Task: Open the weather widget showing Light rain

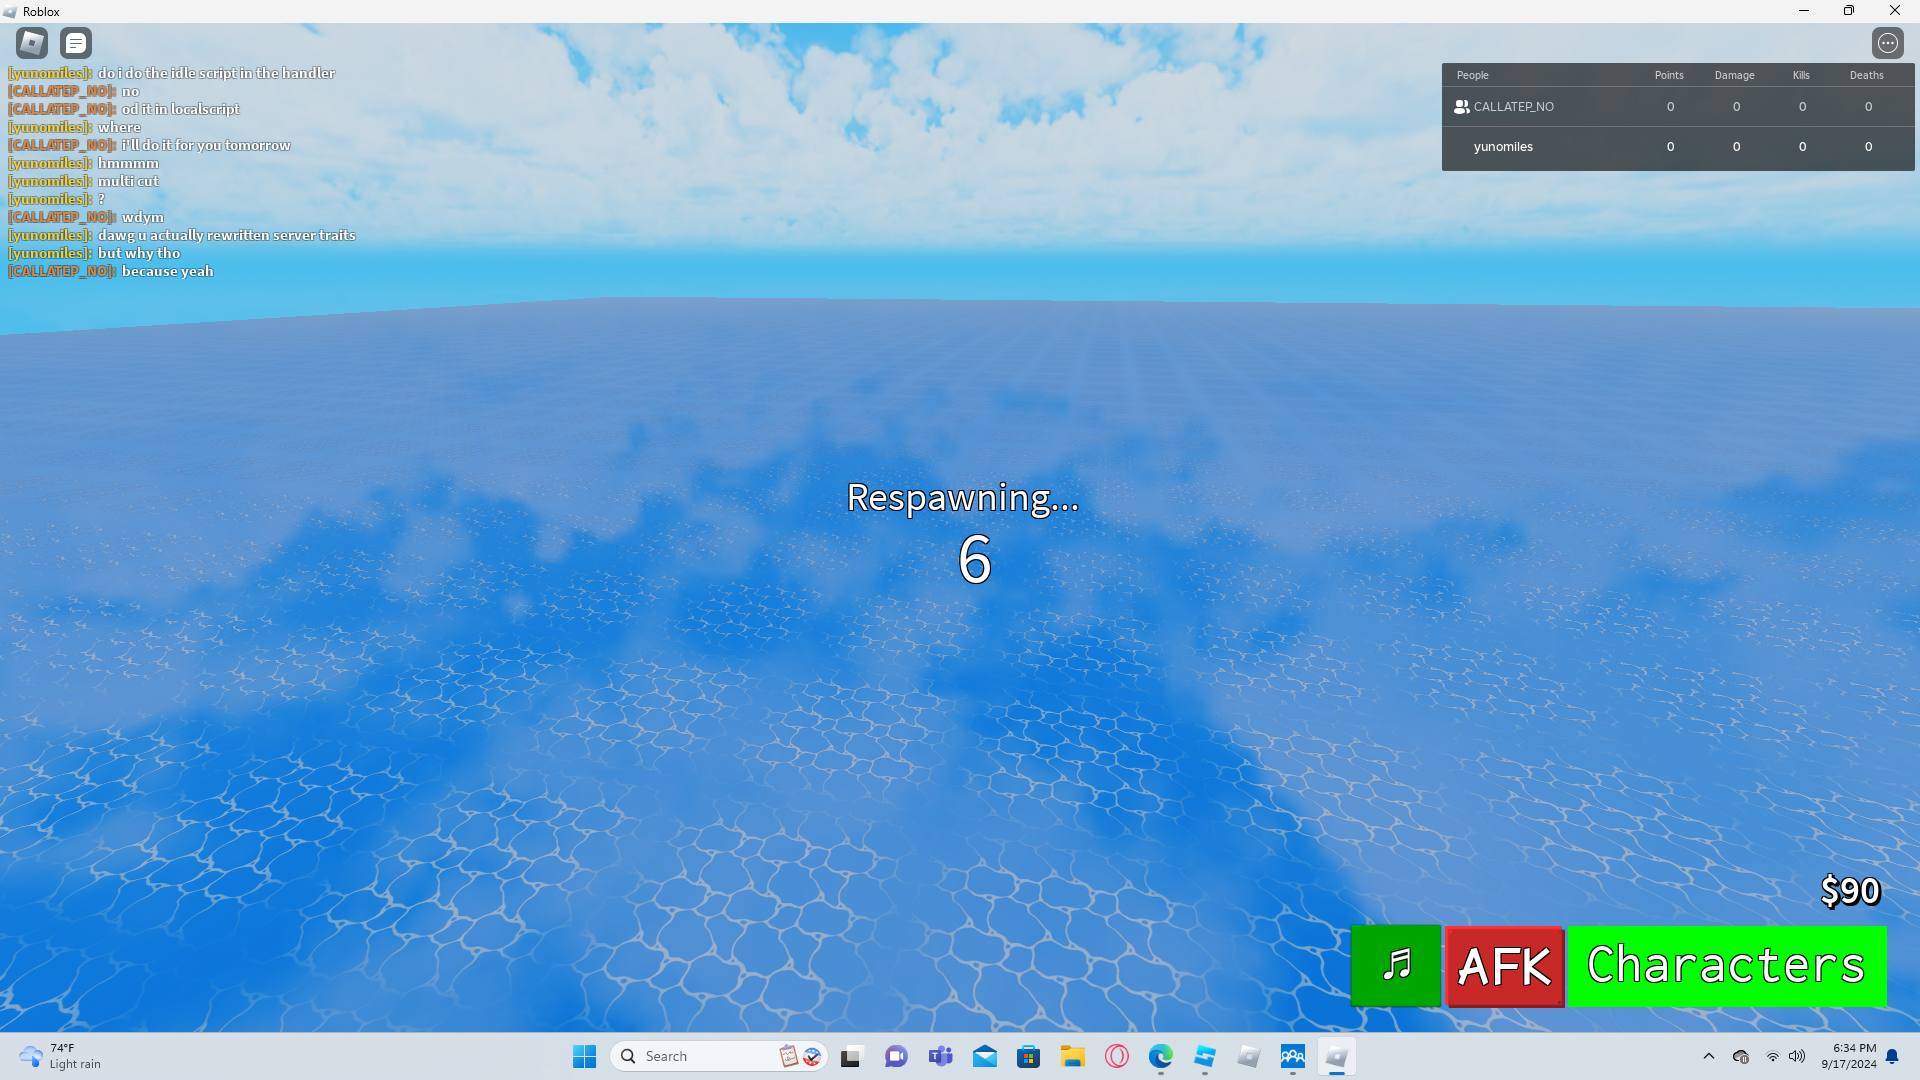Action: pyautogui.click(x=60, y=1056)
